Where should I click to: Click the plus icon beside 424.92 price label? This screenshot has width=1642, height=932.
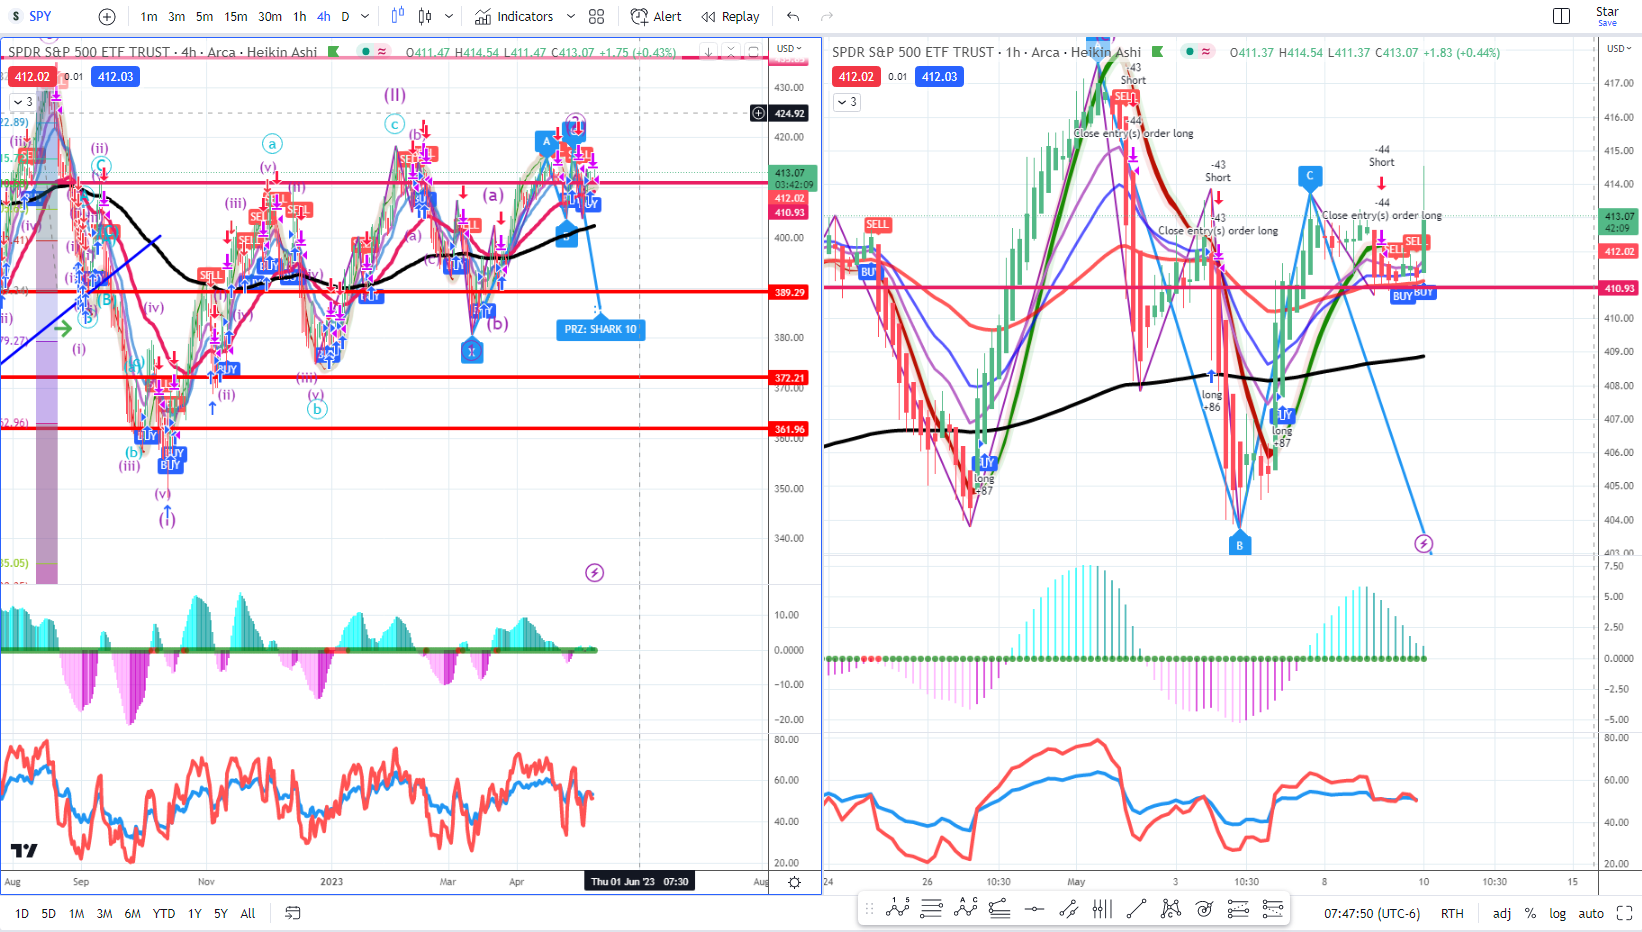click(x=759, y=113)
